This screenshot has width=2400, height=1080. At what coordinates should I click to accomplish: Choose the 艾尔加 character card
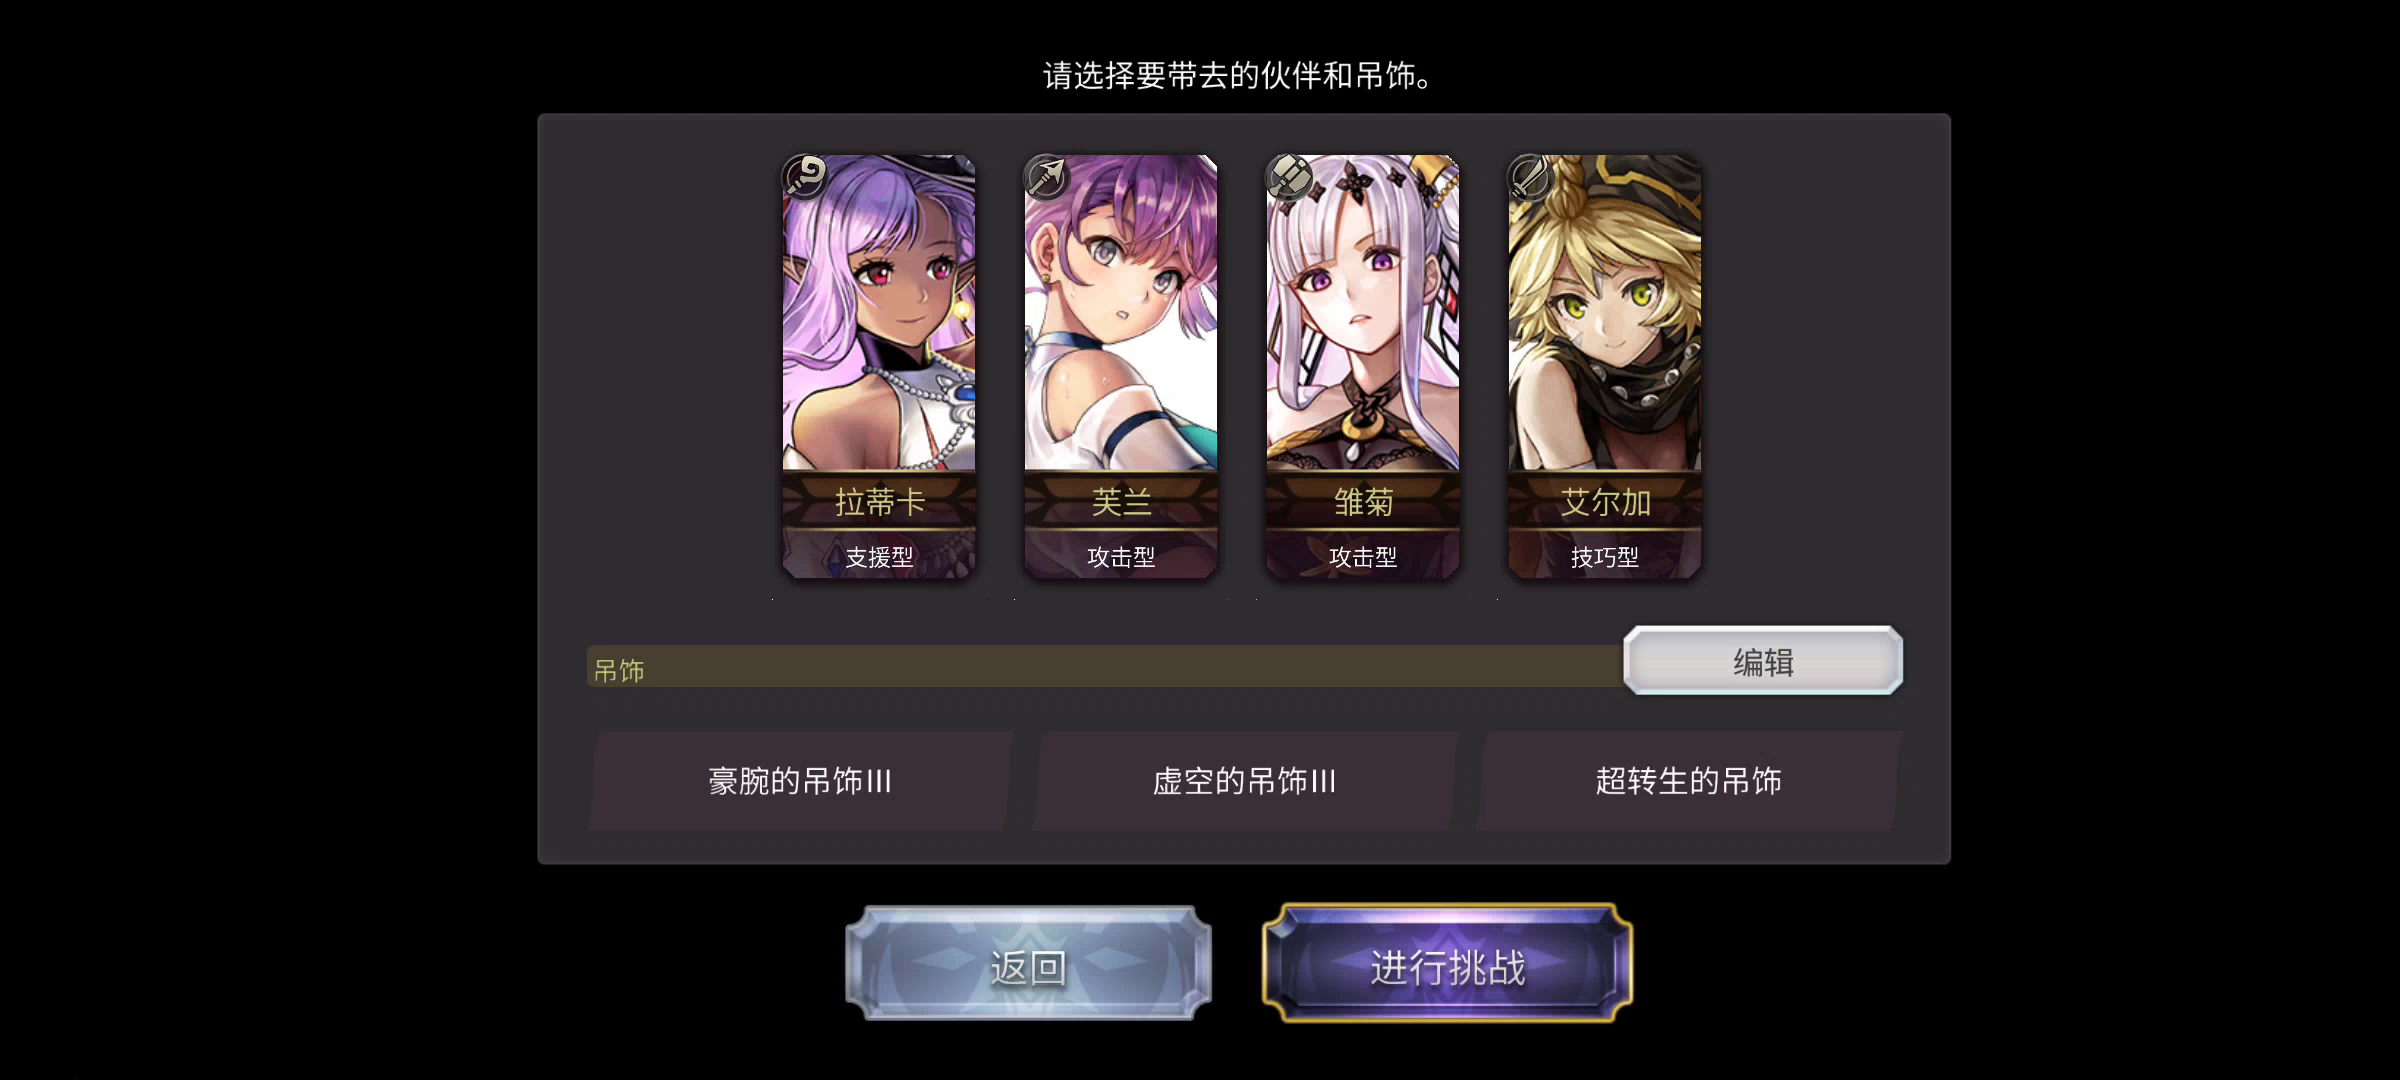1605,366
